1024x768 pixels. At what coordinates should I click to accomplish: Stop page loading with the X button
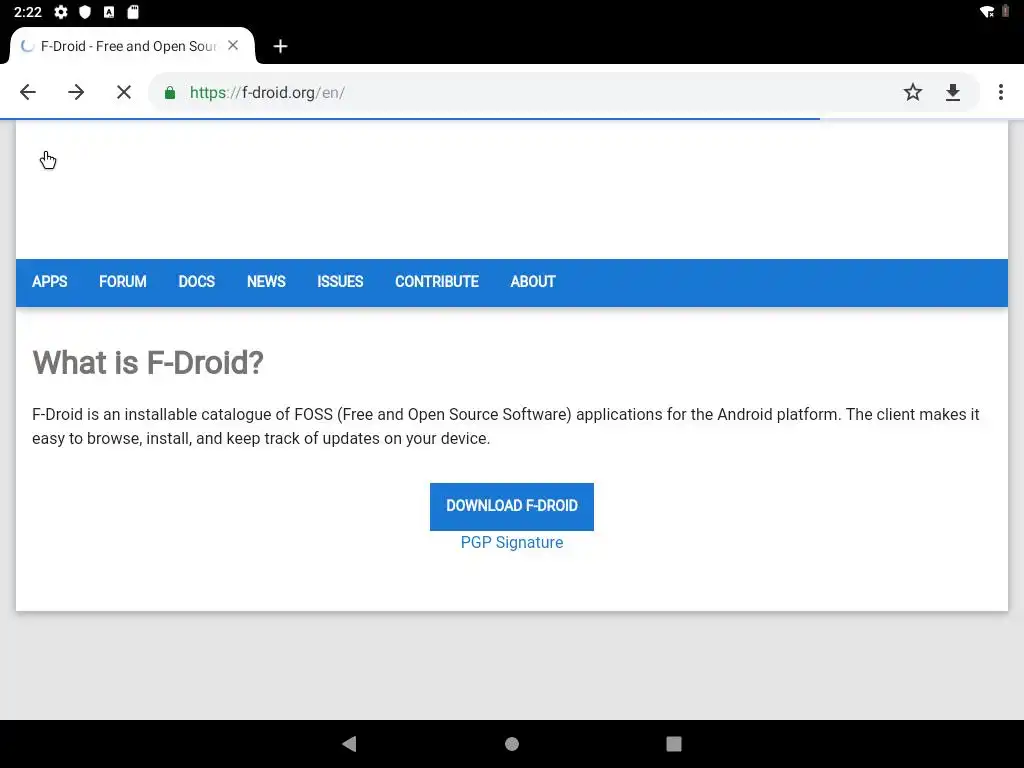click(123, 92)
